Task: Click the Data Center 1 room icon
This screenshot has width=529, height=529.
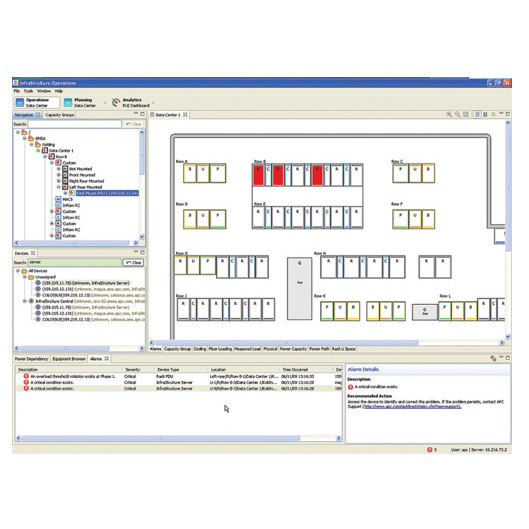Action: (45, 151)
